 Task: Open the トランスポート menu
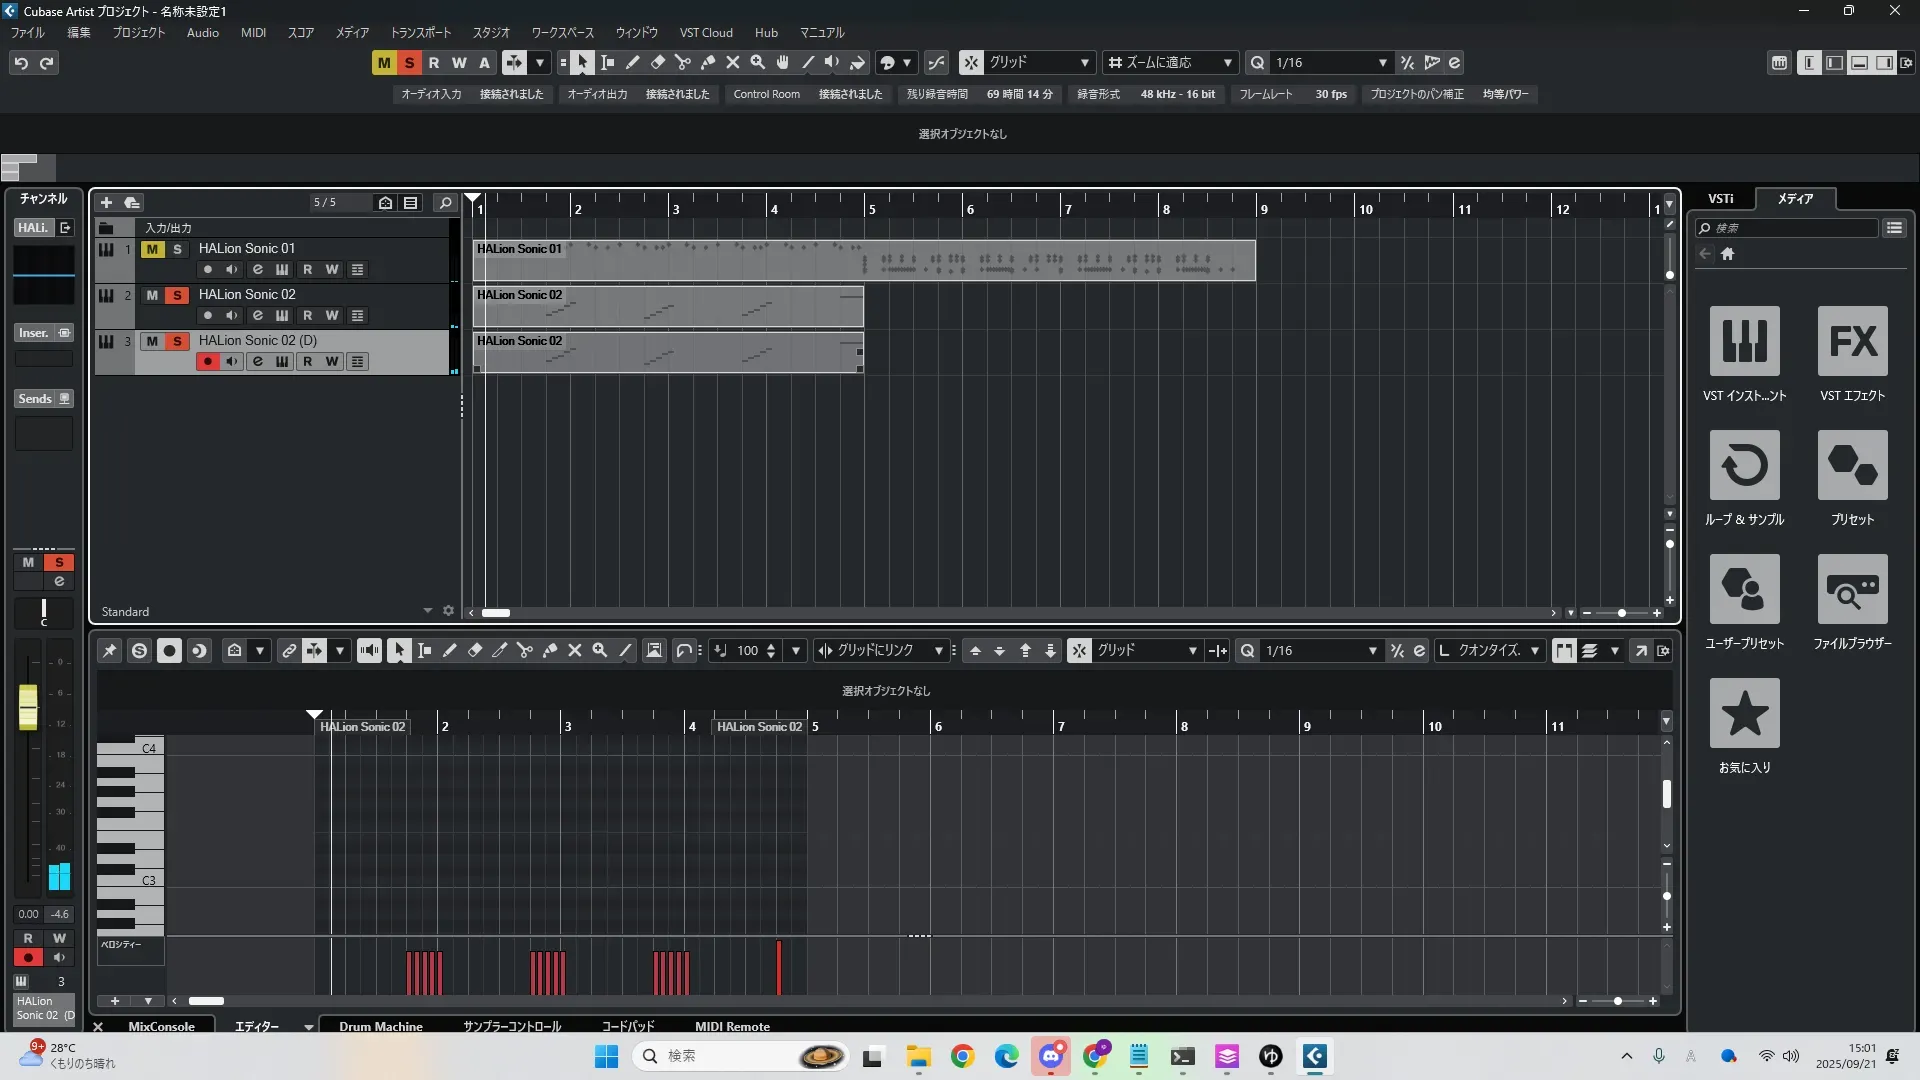pyautogui.click(x=420, y=33)
